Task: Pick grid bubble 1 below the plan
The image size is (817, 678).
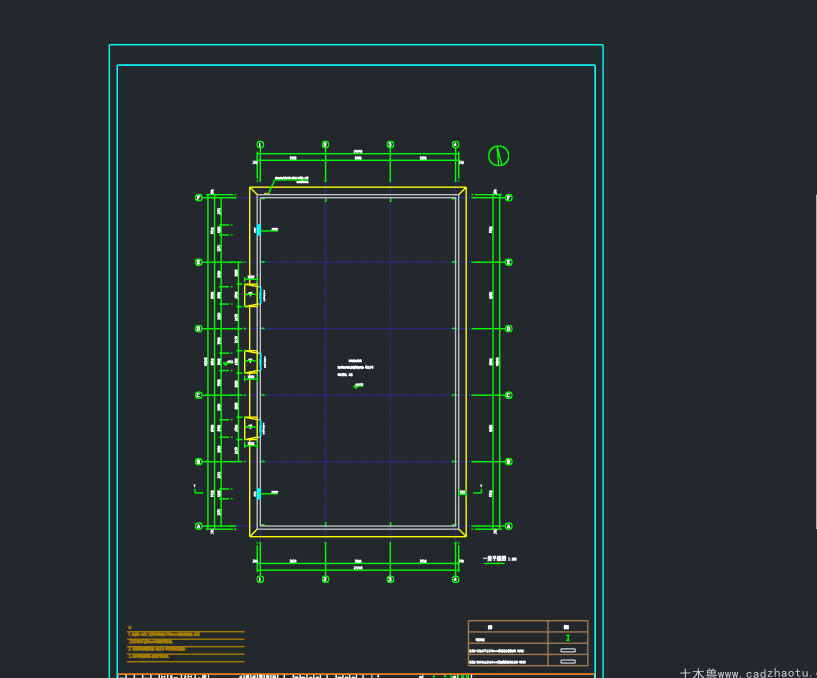Action: click(x=260, y=579)
